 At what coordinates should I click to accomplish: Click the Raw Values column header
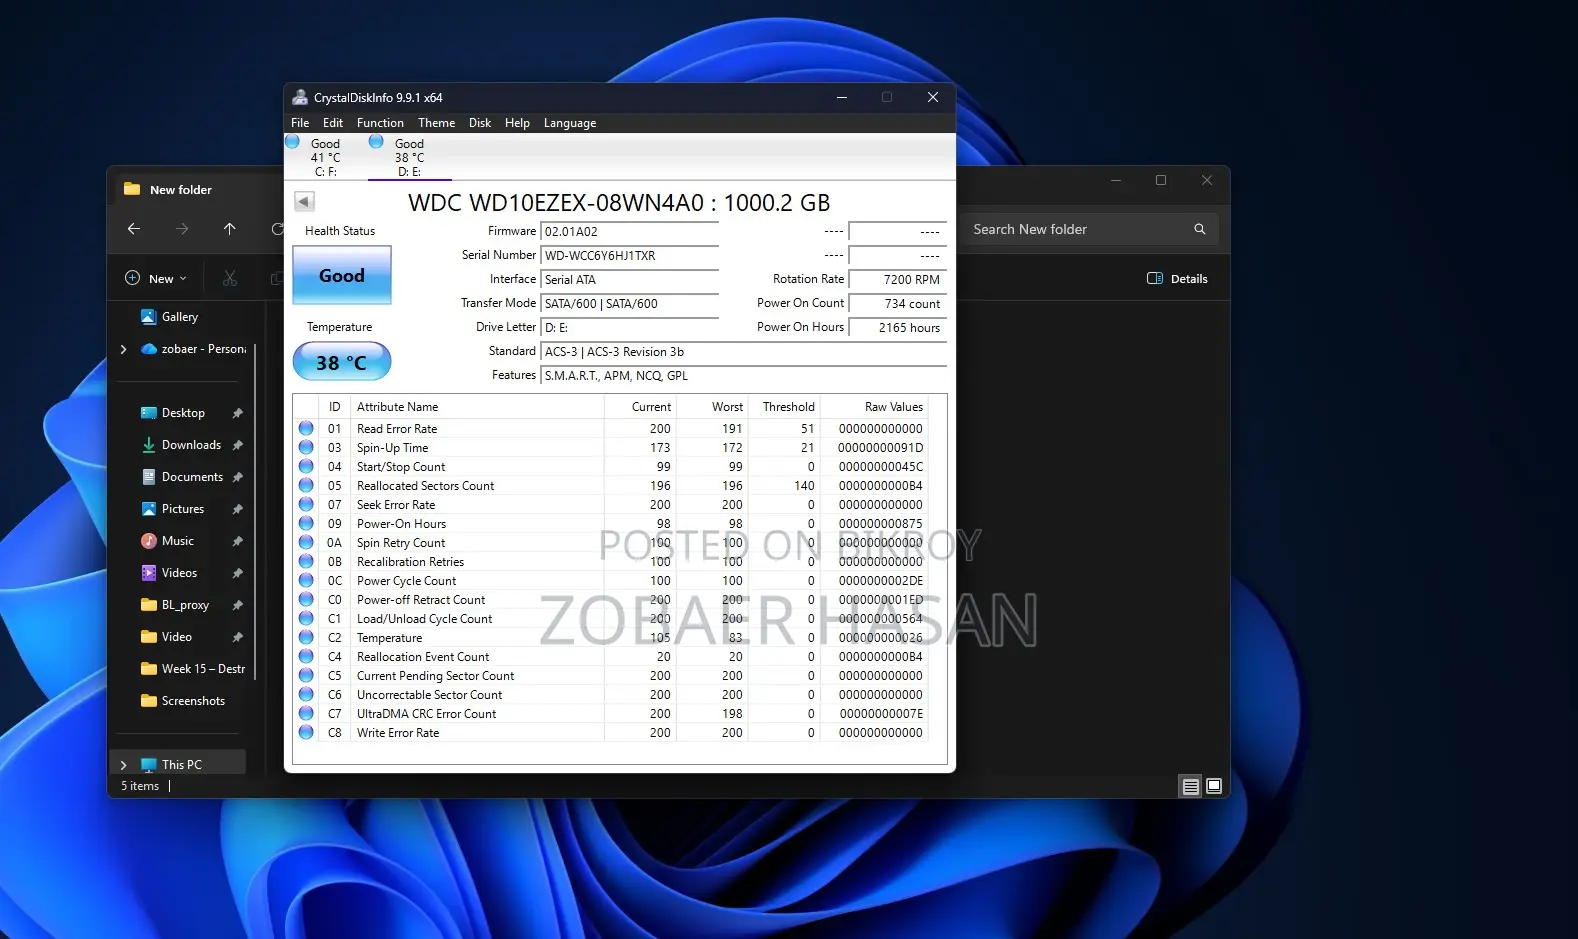tap(873, 407)
